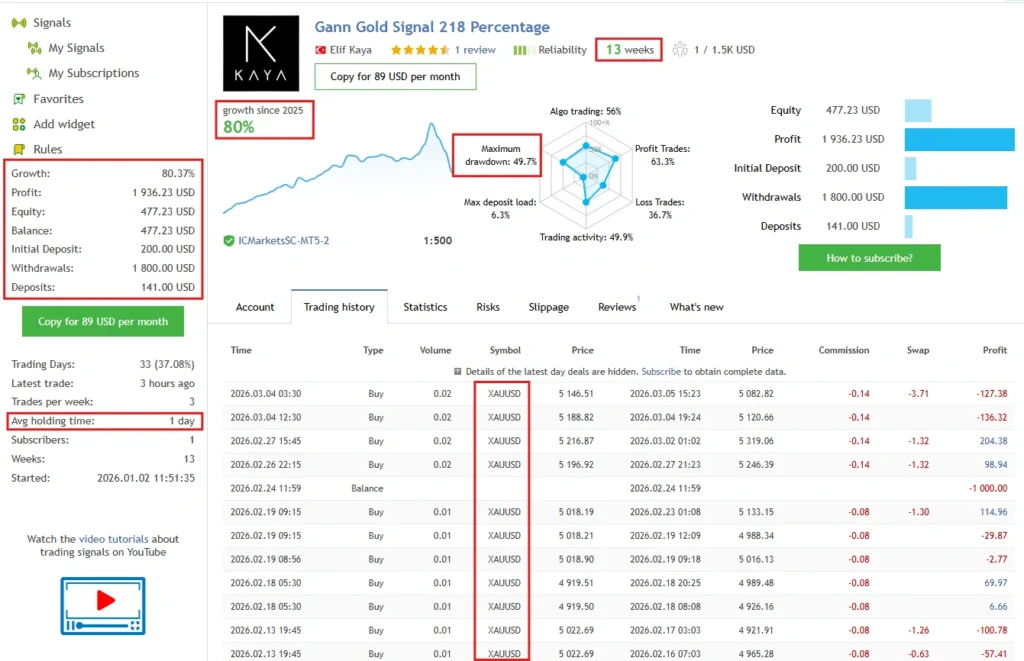Open the Gann Gold Signal 218 Percentage title

pyautogui.click(x=432, y=27)
